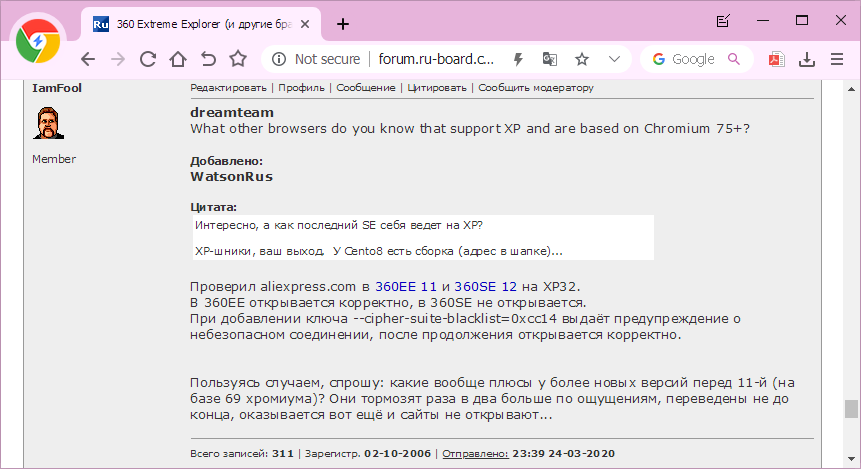Click username IamFool
Viewport: 861px width, 469px height.
[57, 88]
